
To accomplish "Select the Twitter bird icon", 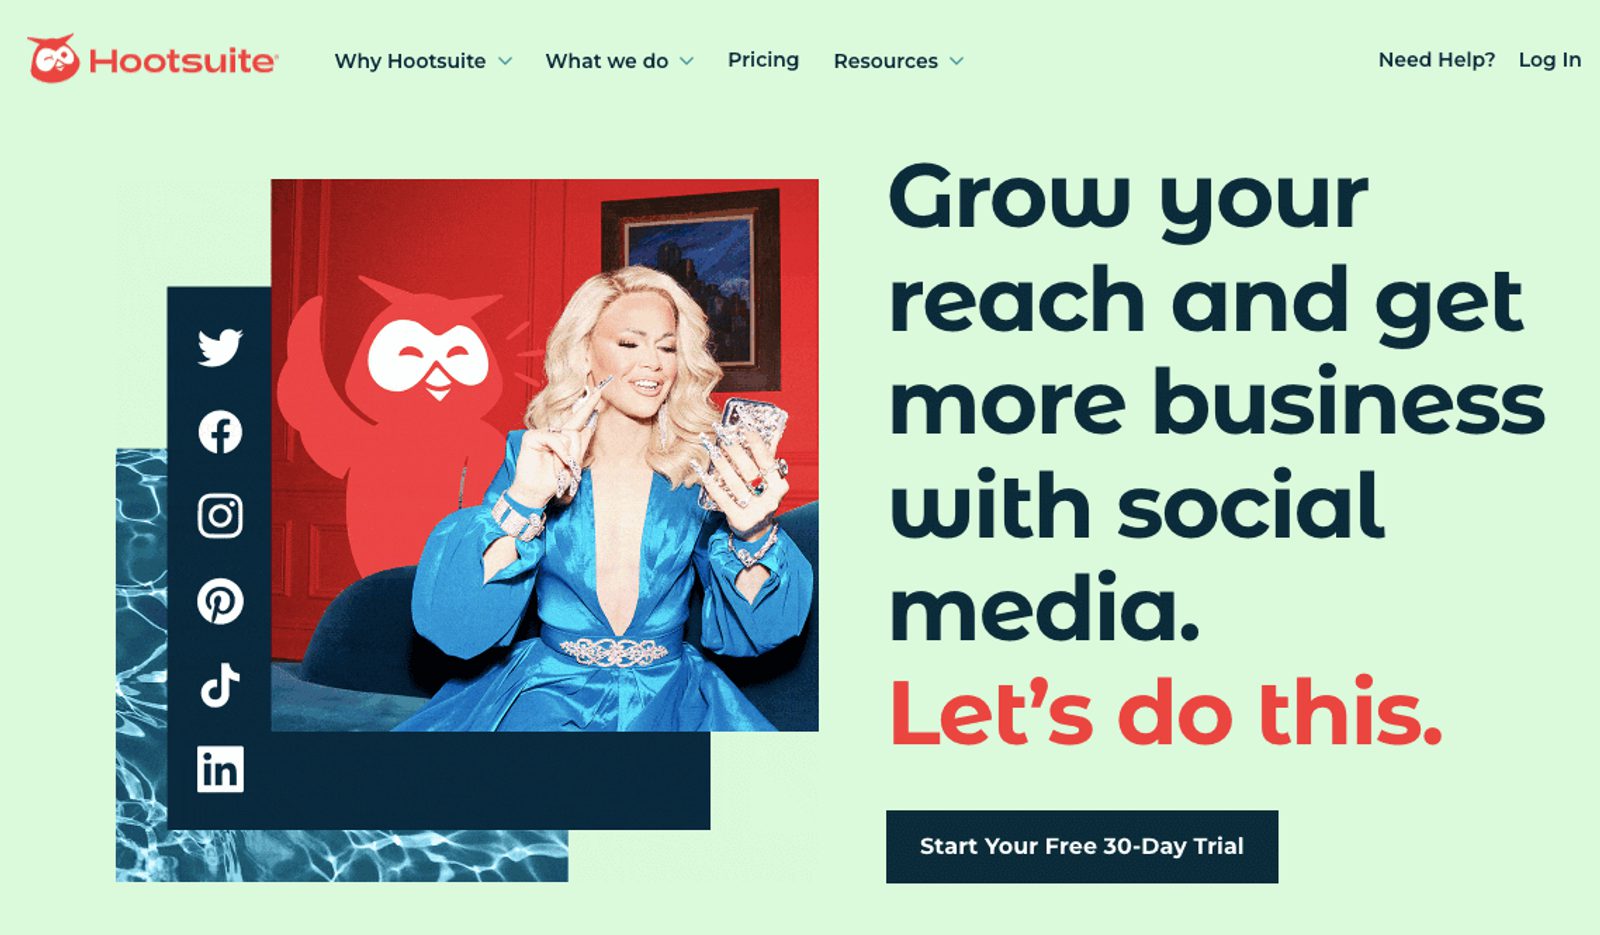I will coord(220,348).
